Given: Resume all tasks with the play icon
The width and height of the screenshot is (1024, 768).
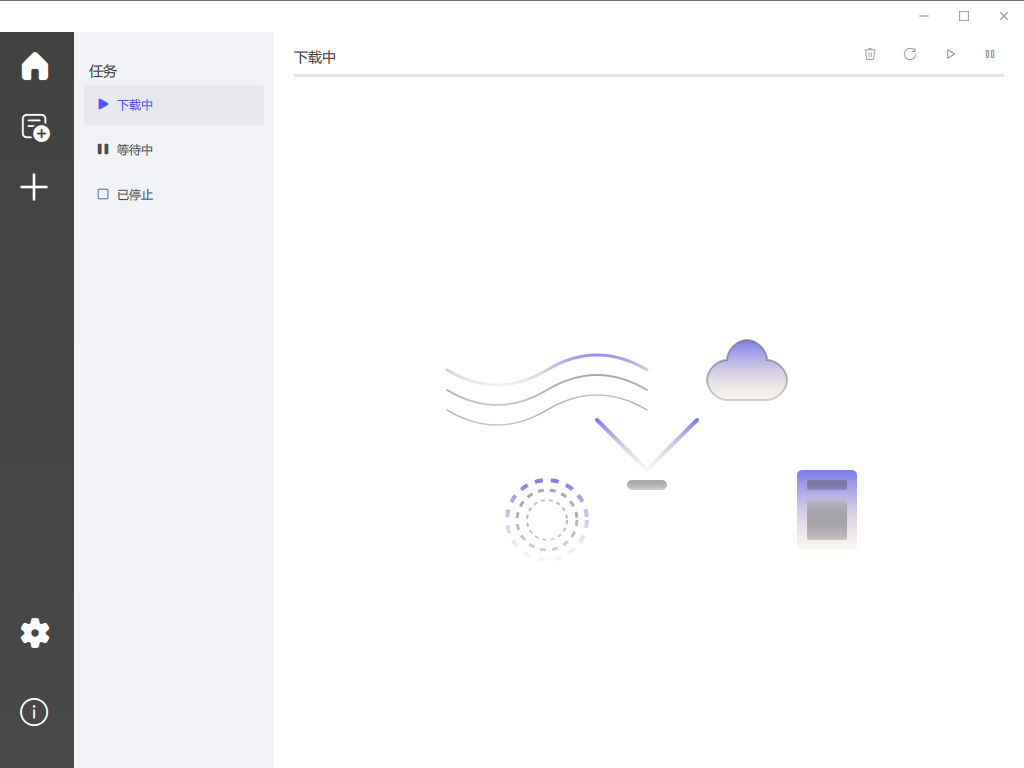Looking at the screenshot, I should click(950, 54).
